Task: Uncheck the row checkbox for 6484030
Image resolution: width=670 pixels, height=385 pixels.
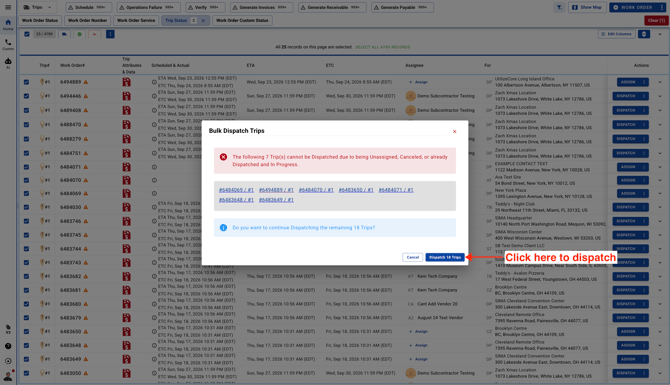Action: pos(26,207)
